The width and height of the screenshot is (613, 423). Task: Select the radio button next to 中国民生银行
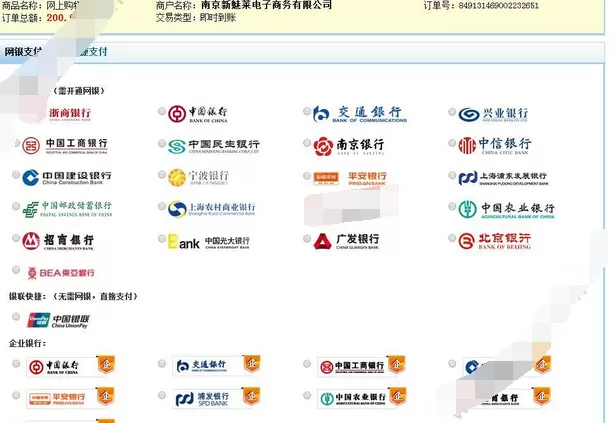pos(162,143)
